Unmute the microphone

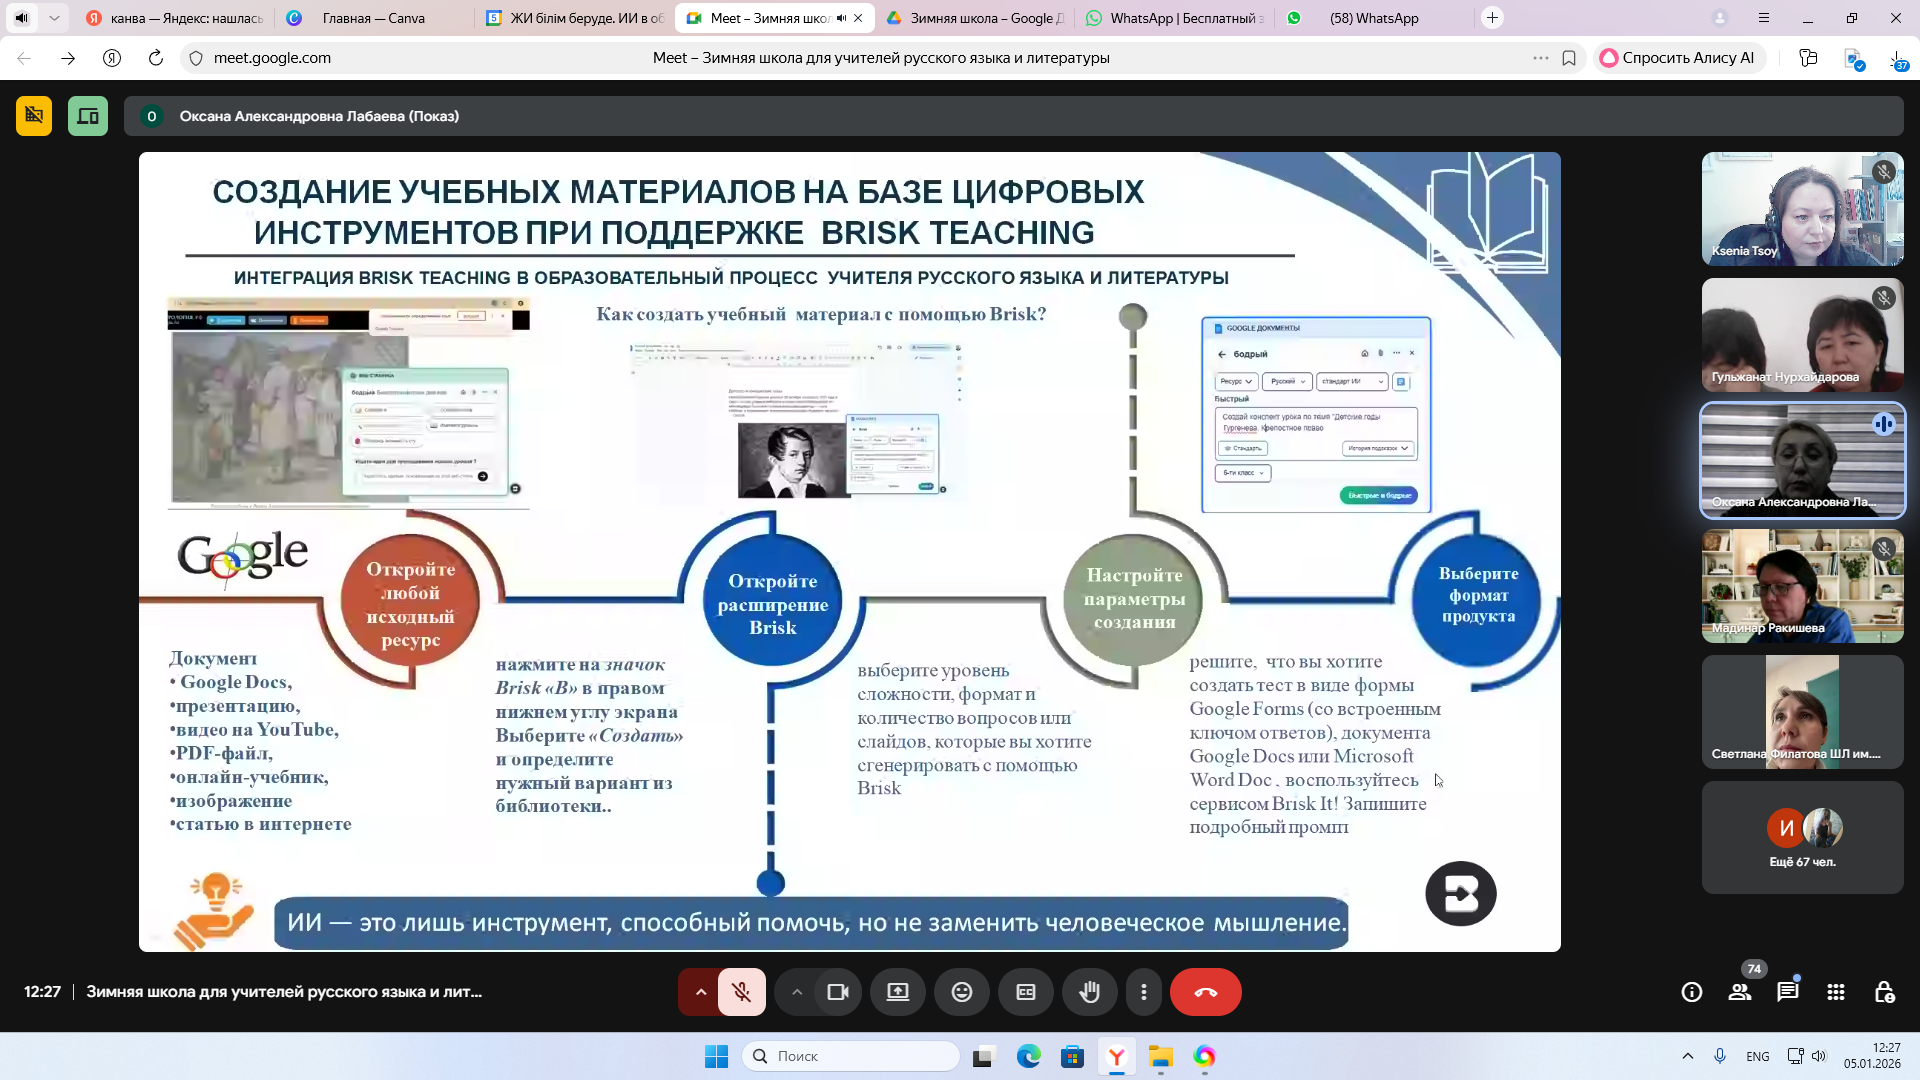click(x=742, y=991)
